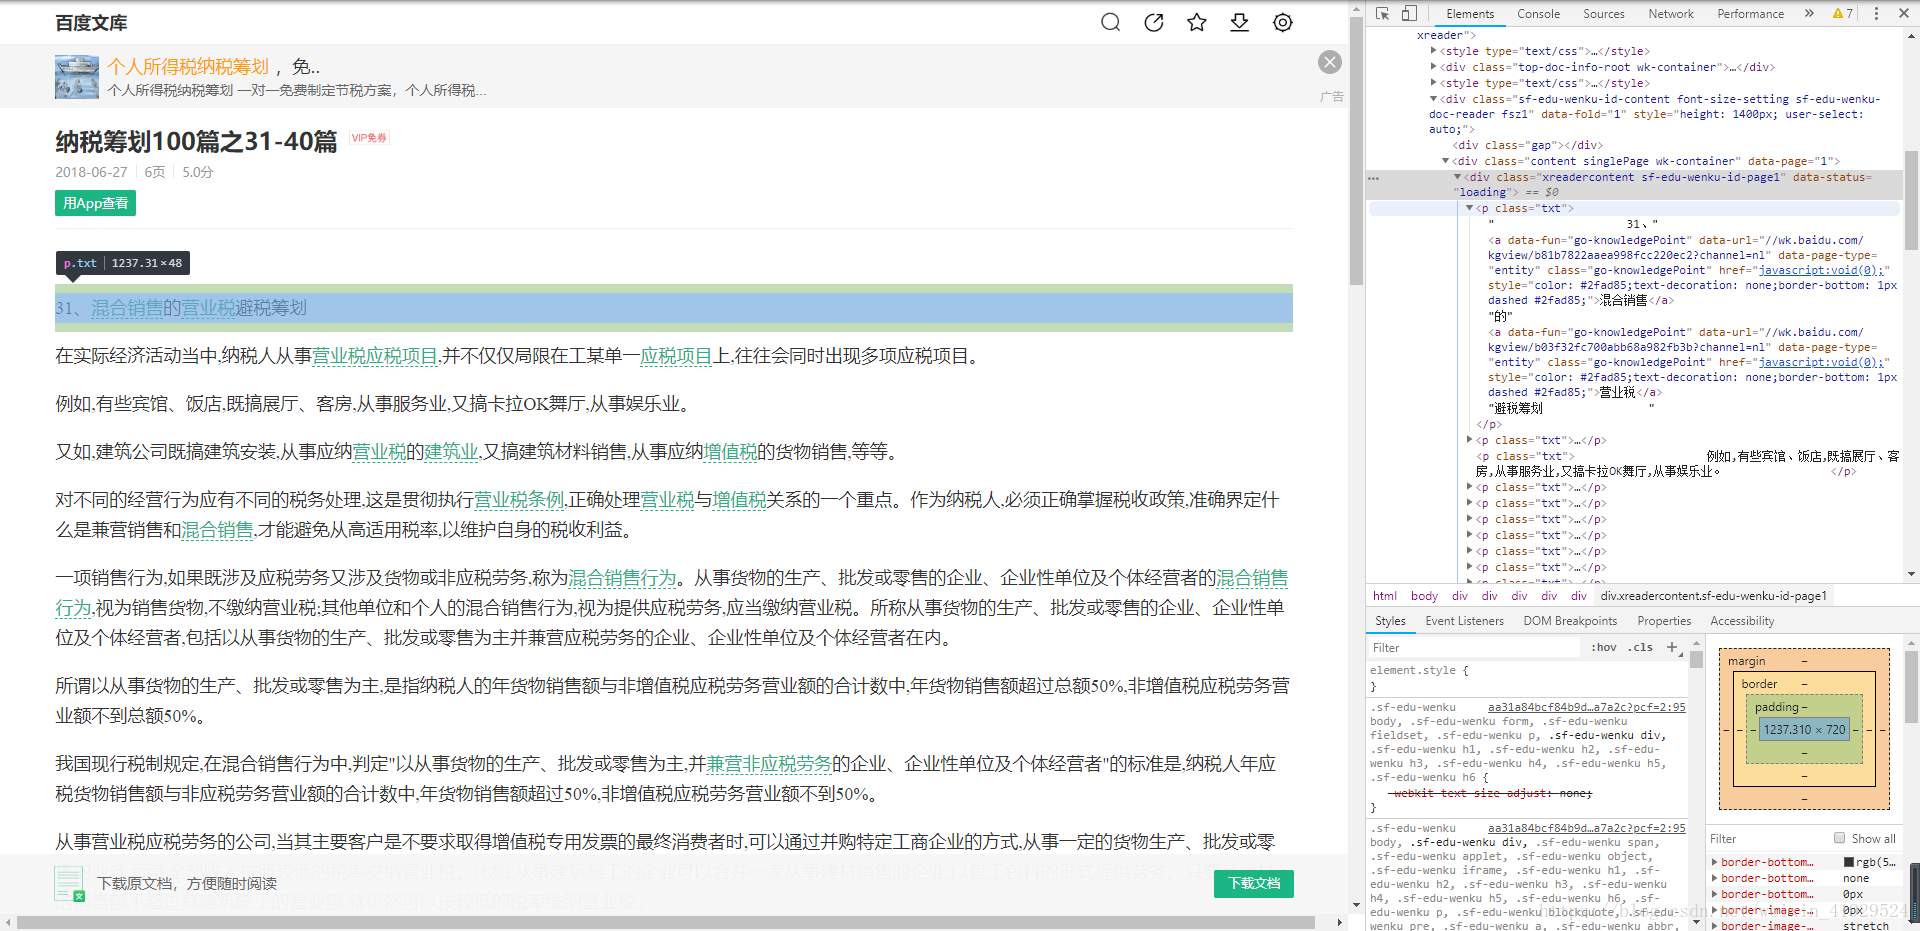Open the 兼营非应税劳务 link
1920x931 pixels.
(x=769, y=764)
